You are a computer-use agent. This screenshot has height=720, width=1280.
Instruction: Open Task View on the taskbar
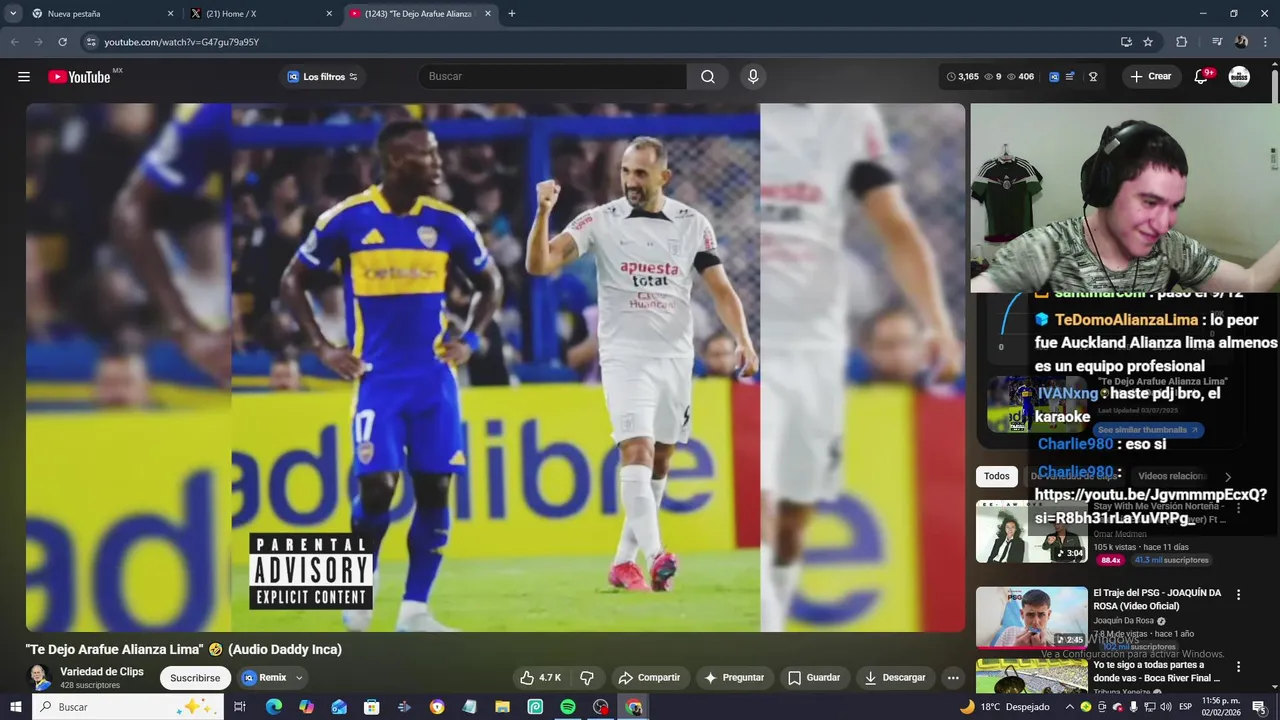coord(240,707)
